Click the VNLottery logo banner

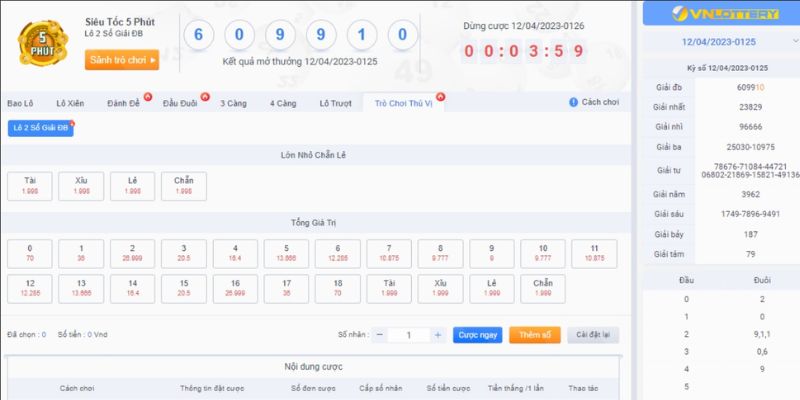point(721,13)
